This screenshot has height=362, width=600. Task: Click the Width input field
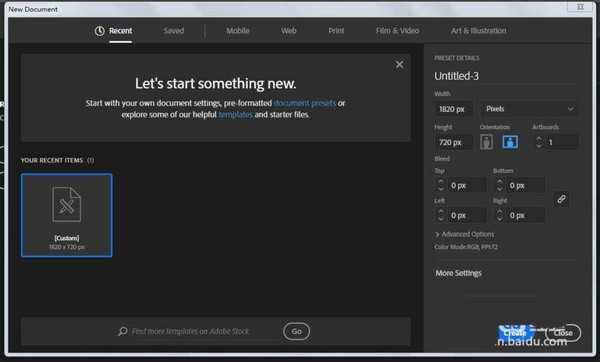pyautogui.click(x=453, y=109)
